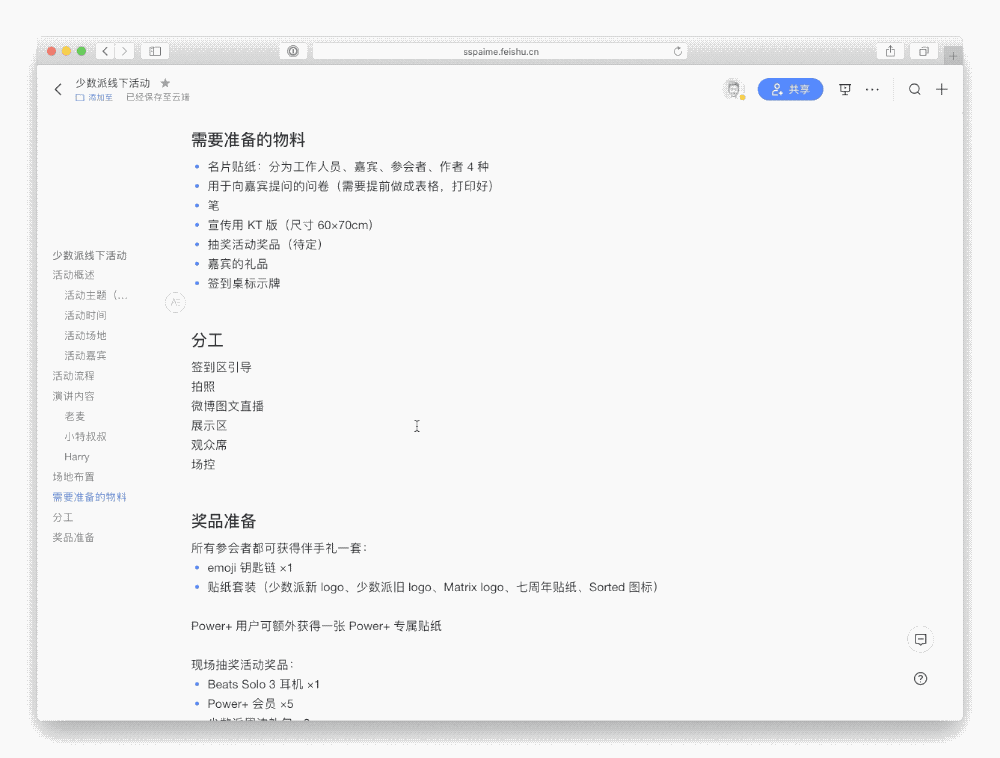This screenshot has height=758, width=1000.
Task: Show all tabs with the tab overview icon
Action: (922, 50)
